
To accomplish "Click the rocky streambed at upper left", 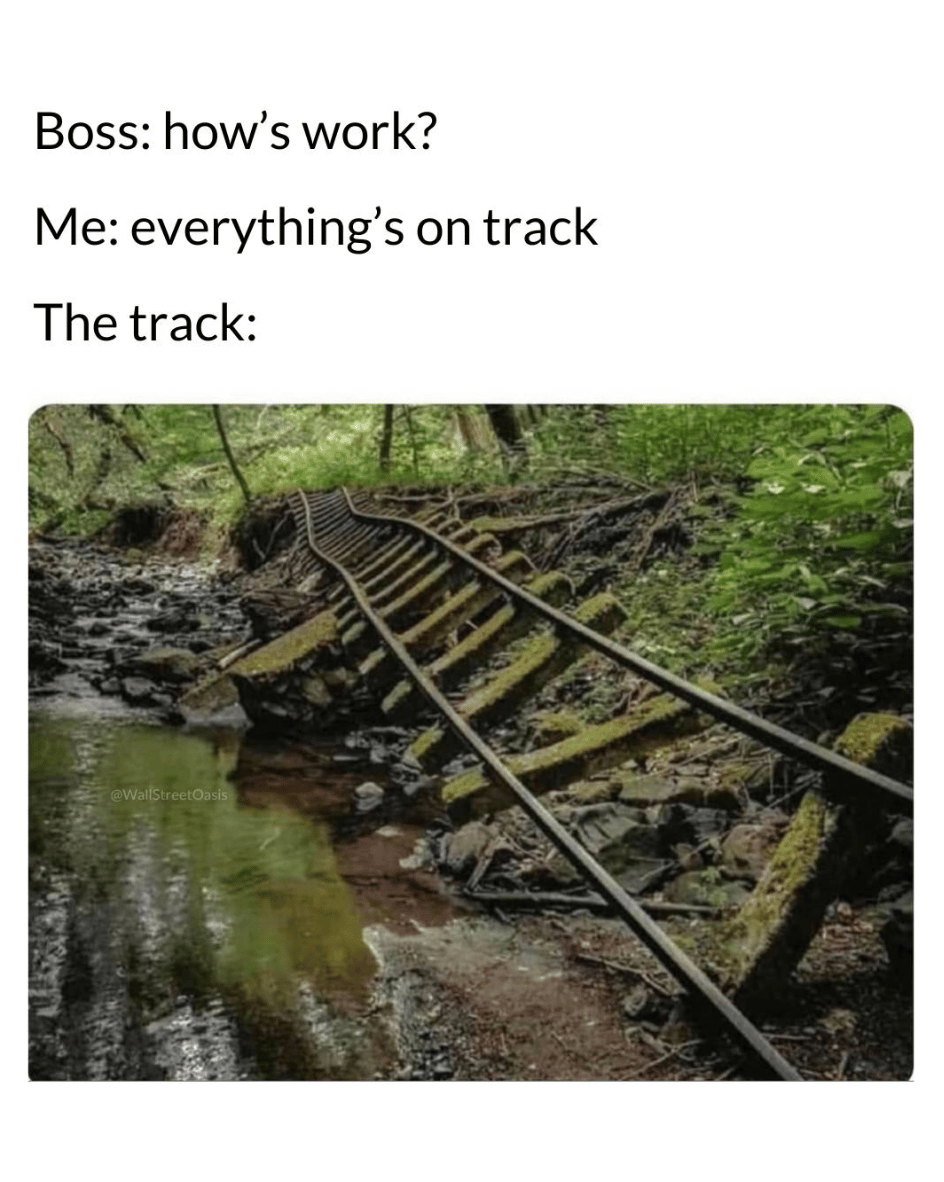I will [x=121, y=603].
